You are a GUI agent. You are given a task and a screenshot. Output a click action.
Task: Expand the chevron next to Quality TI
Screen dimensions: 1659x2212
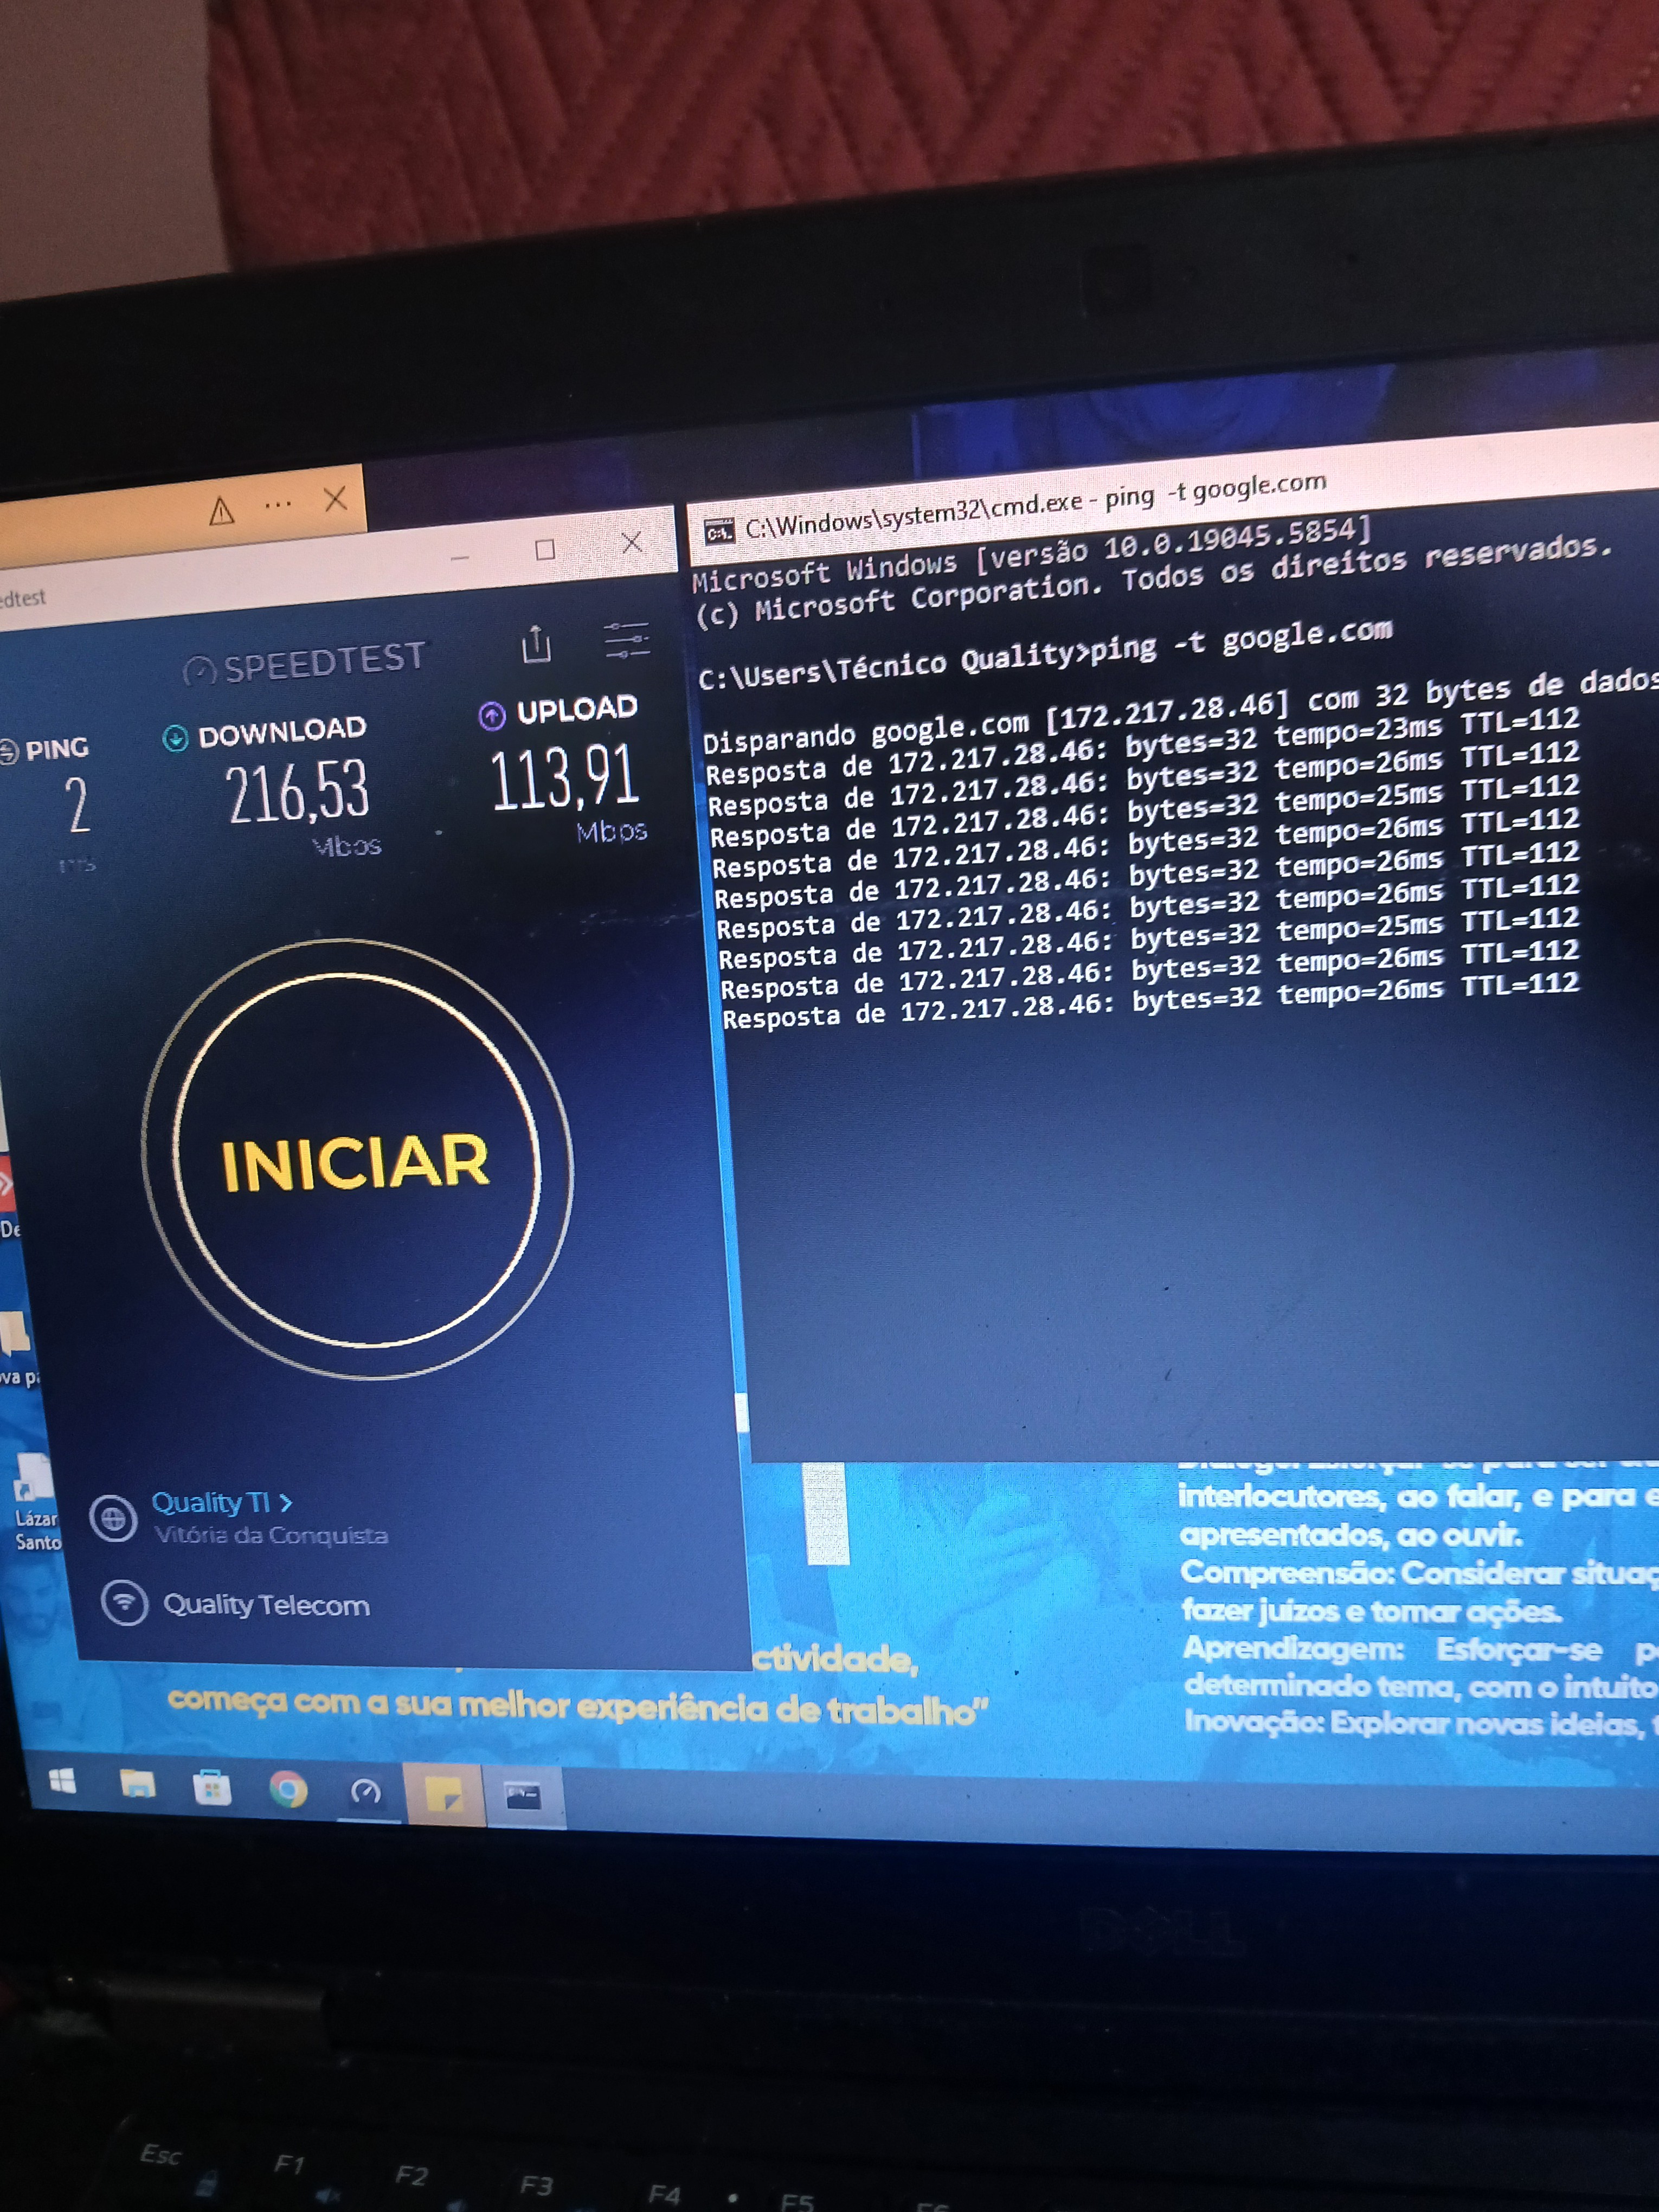point(286,1502)
